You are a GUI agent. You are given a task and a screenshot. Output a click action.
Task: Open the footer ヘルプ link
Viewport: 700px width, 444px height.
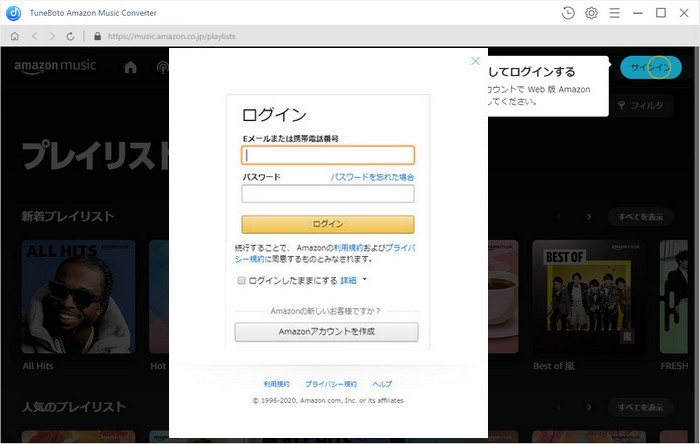pos(382,384)
